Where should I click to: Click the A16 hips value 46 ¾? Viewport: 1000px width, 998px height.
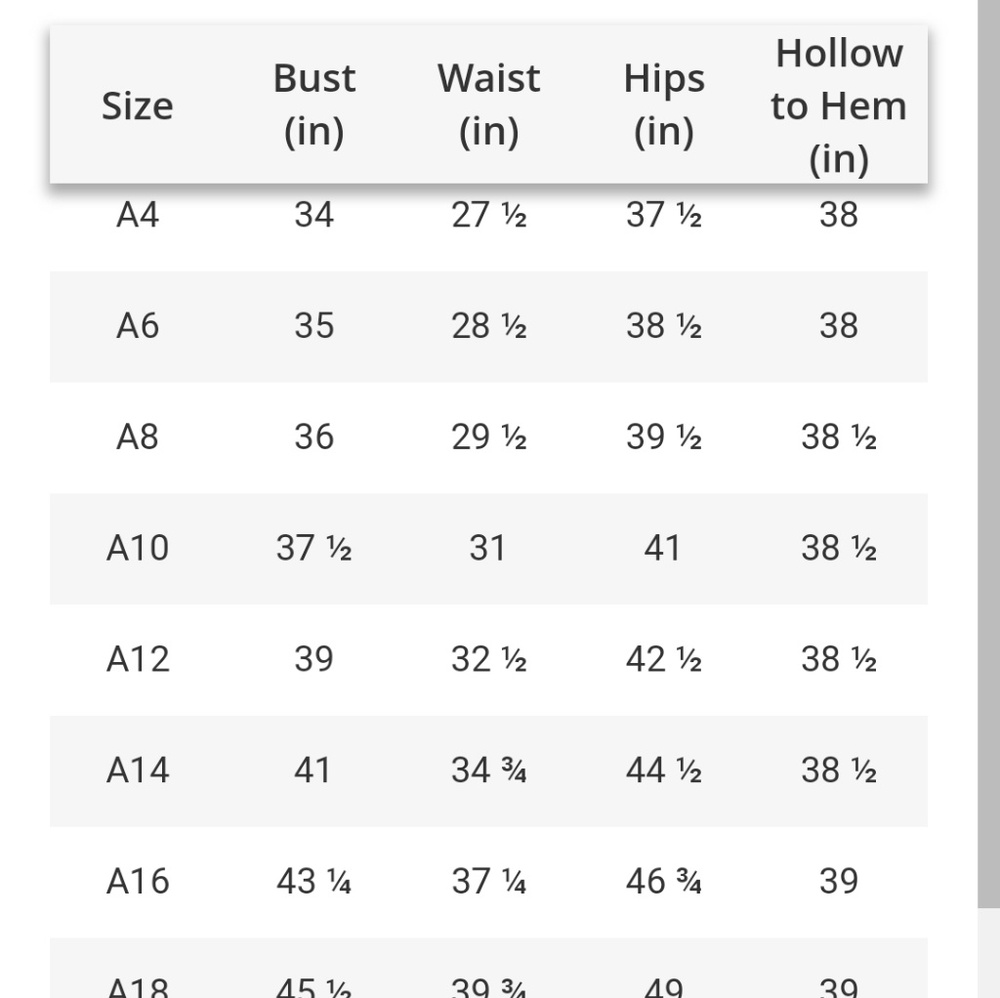click(x=664, y=881)
